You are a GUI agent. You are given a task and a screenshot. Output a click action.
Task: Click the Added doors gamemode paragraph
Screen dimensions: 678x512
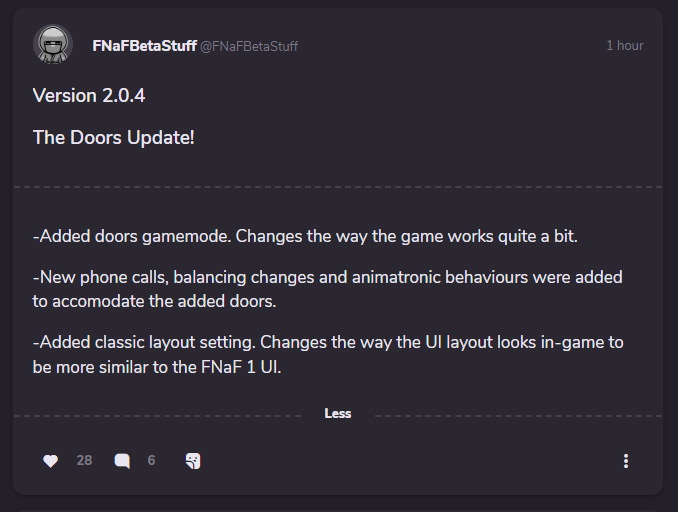tap(306, 236)
